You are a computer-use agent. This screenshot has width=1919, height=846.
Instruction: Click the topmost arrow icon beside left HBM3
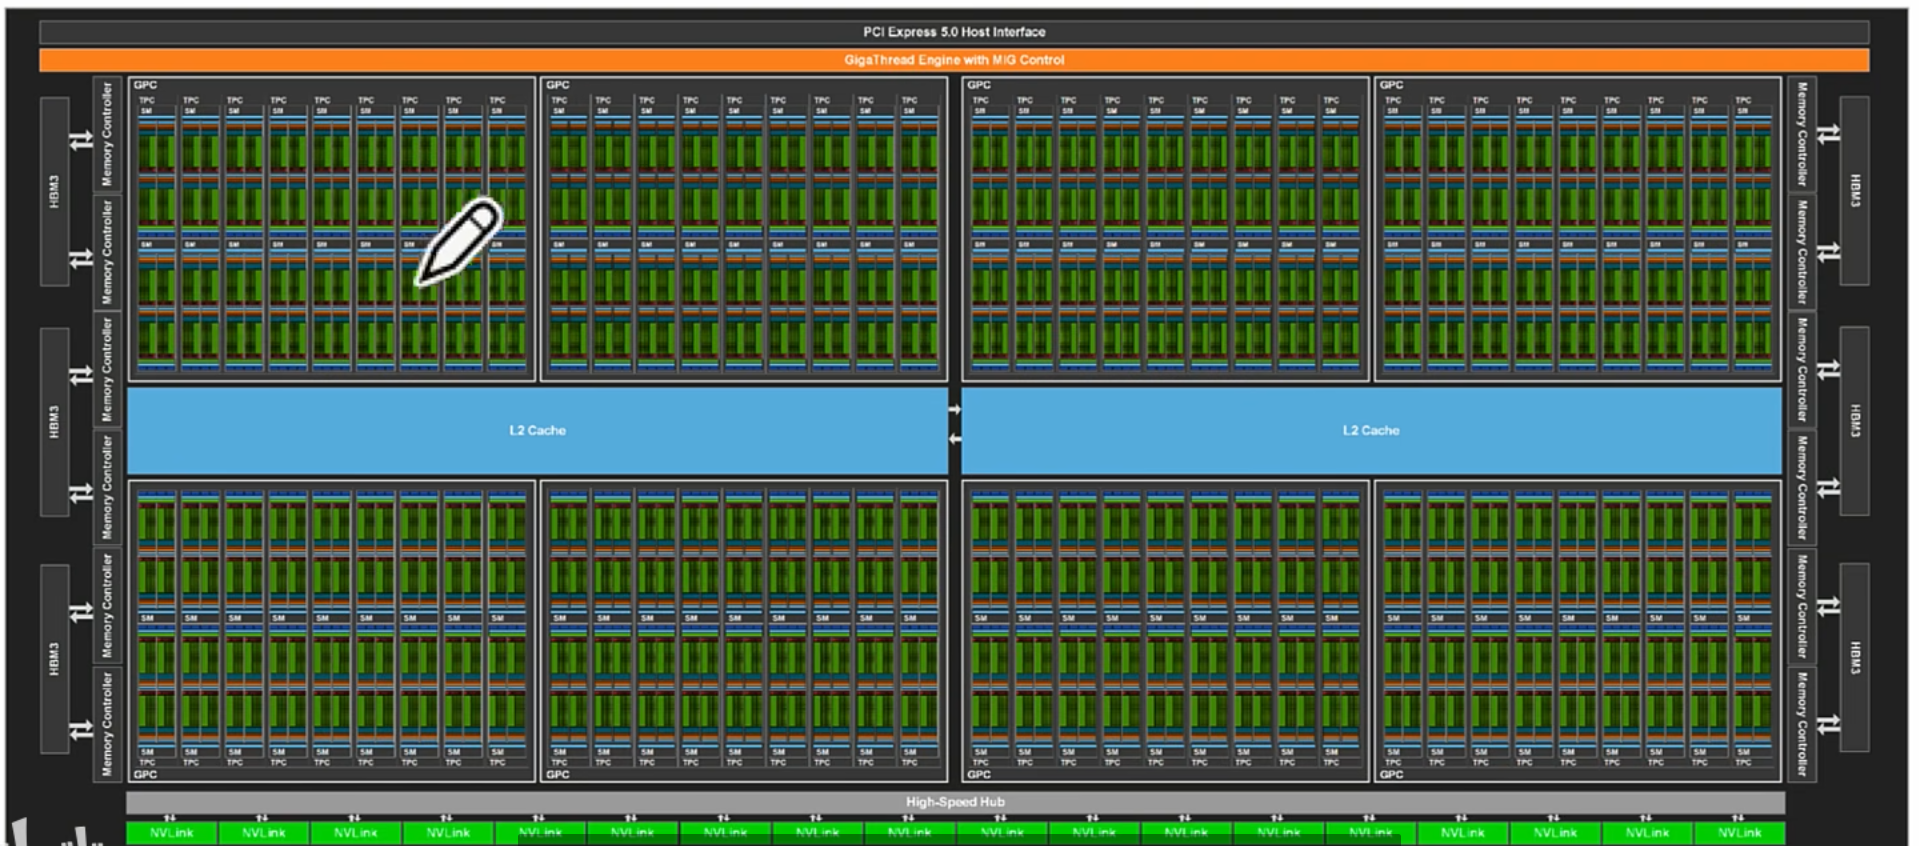(x=81, y=142)
